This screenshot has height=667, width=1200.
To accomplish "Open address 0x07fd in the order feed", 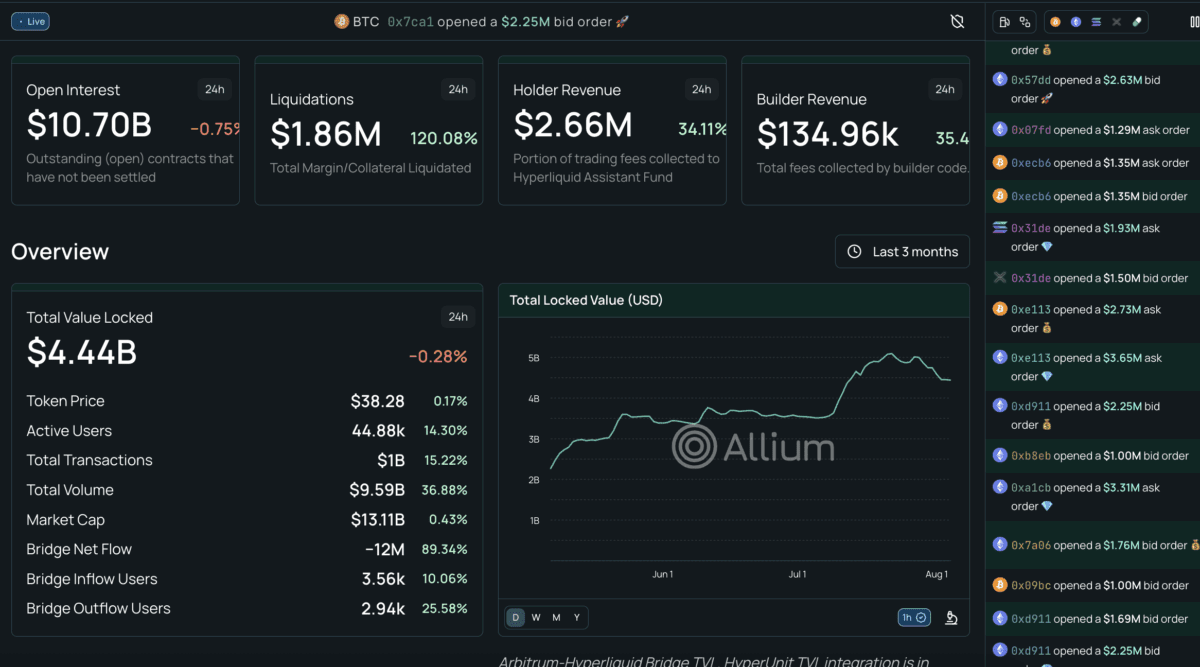I will click(1031, 130).
